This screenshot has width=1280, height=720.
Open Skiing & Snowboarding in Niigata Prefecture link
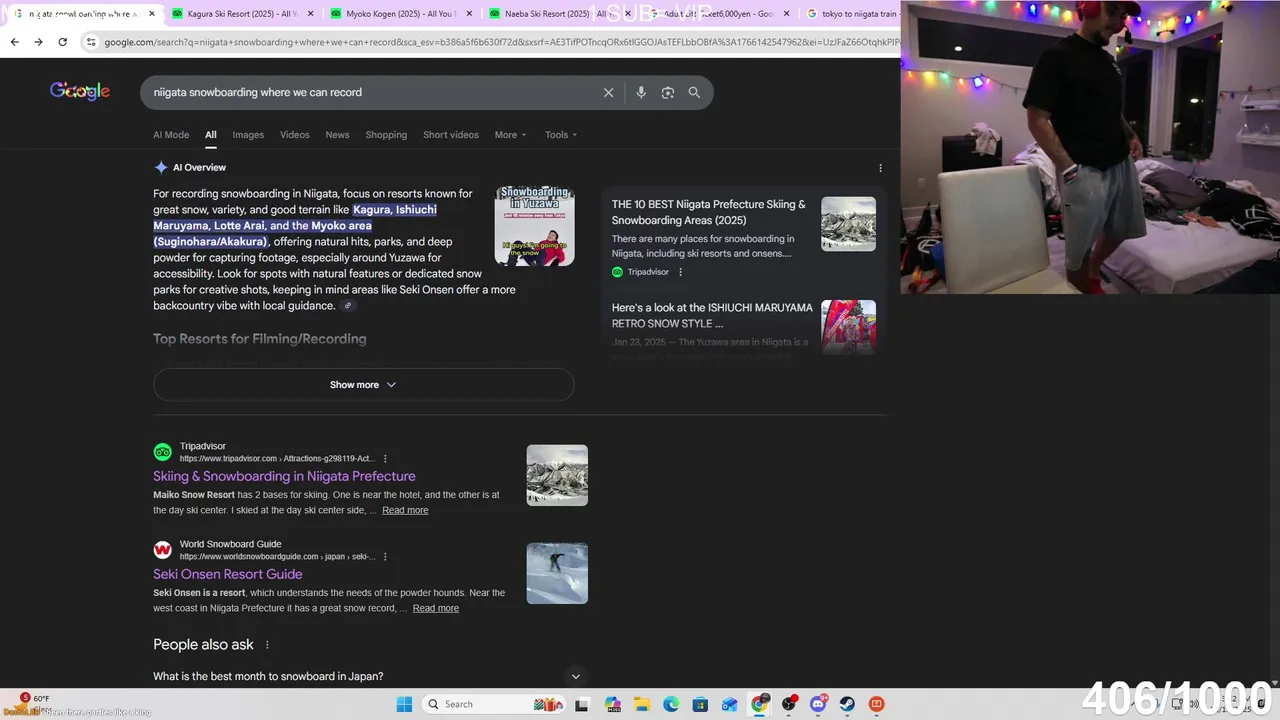284,476
